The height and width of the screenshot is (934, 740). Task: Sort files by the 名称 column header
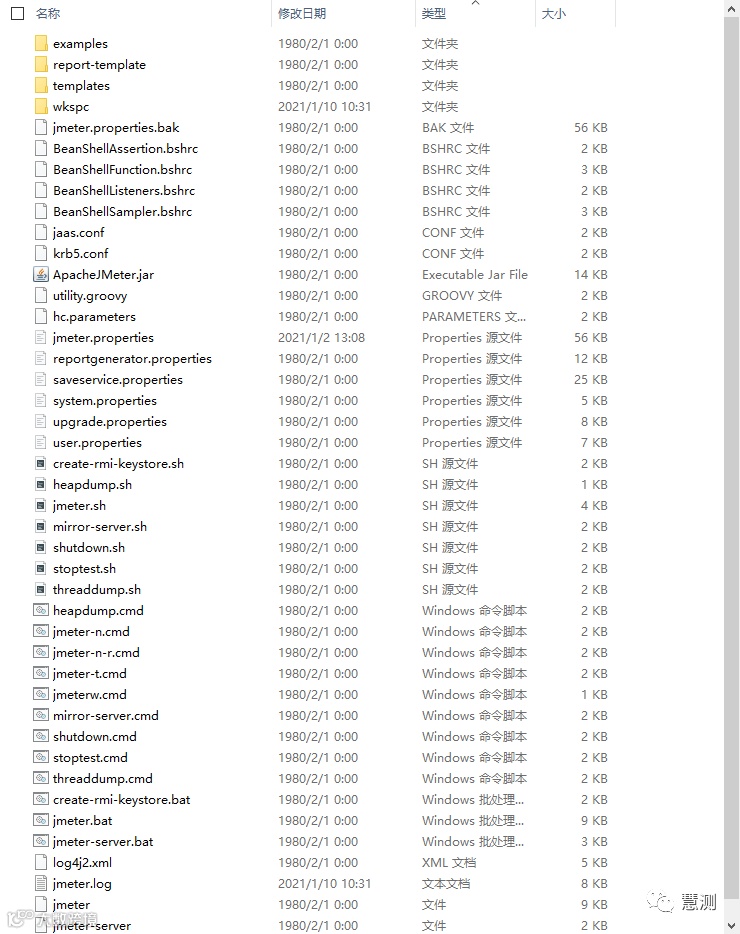[x=48, y=13]
